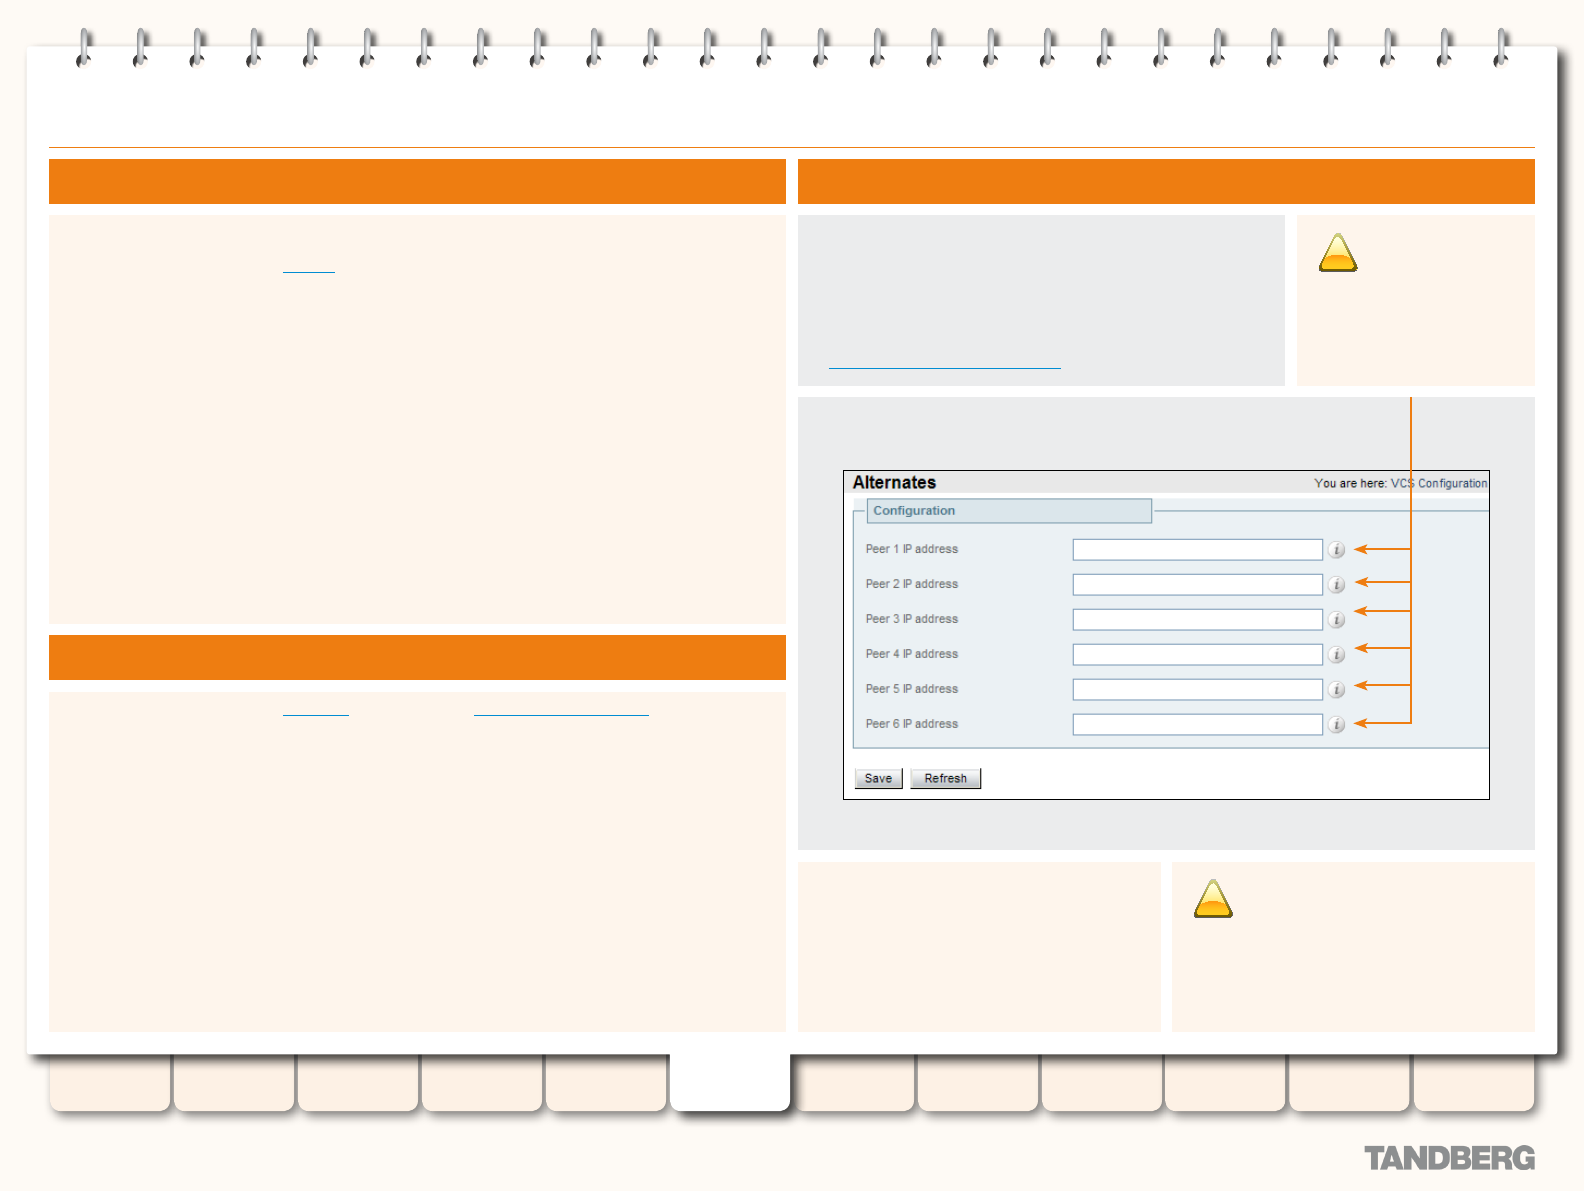The width and height of the screenshot is (1584, 1191).
Task: Follow the VCS Configuration breadcrumb link
Action: [1438, 484]
